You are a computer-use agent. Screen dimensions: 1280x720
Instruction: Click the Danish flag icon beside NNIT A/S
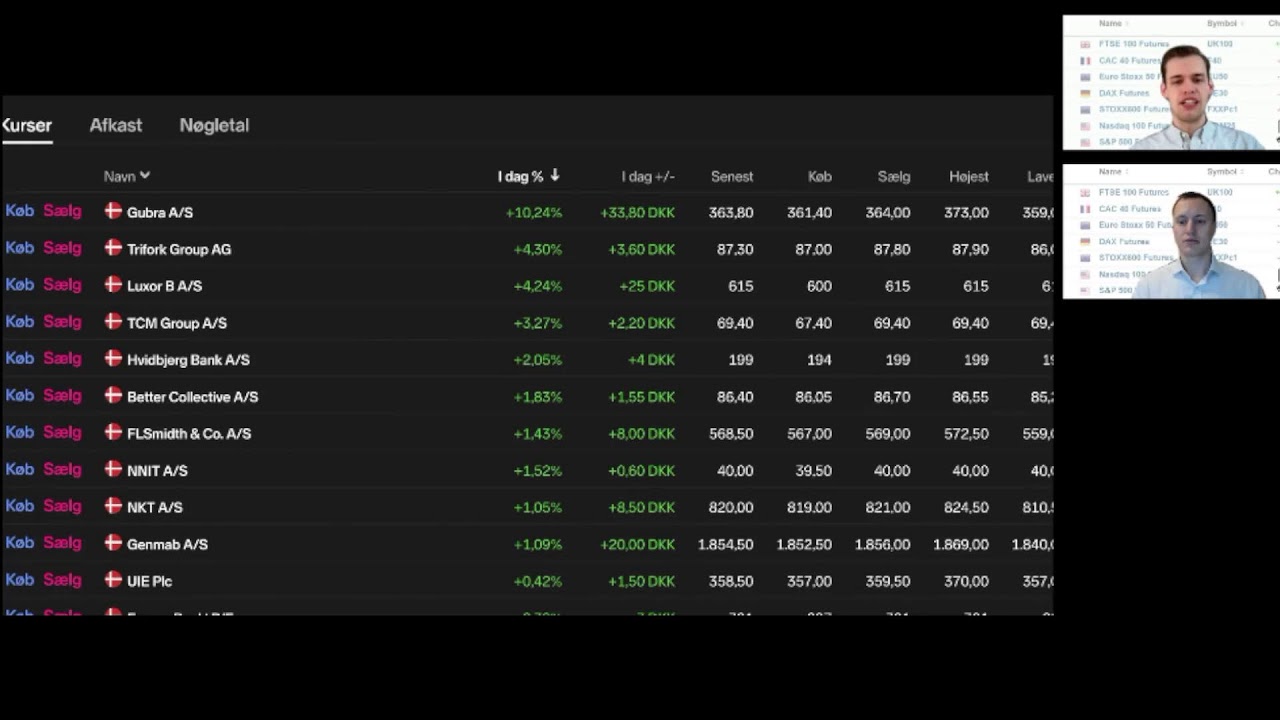coord(113,469)
